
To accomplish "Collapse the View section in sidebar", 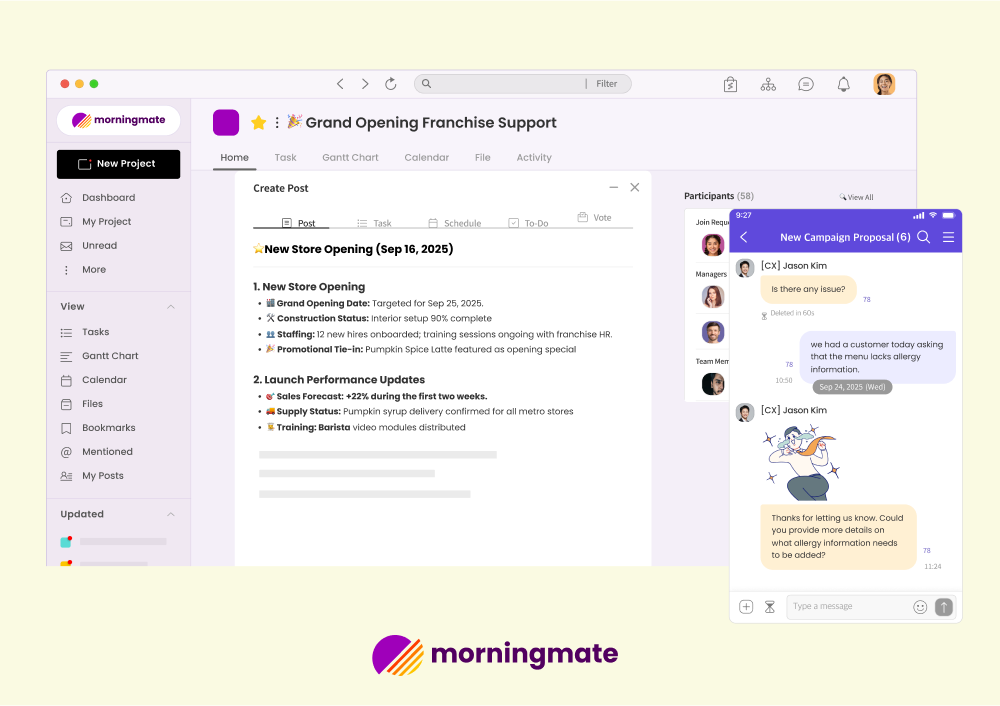I will [170, 307].
